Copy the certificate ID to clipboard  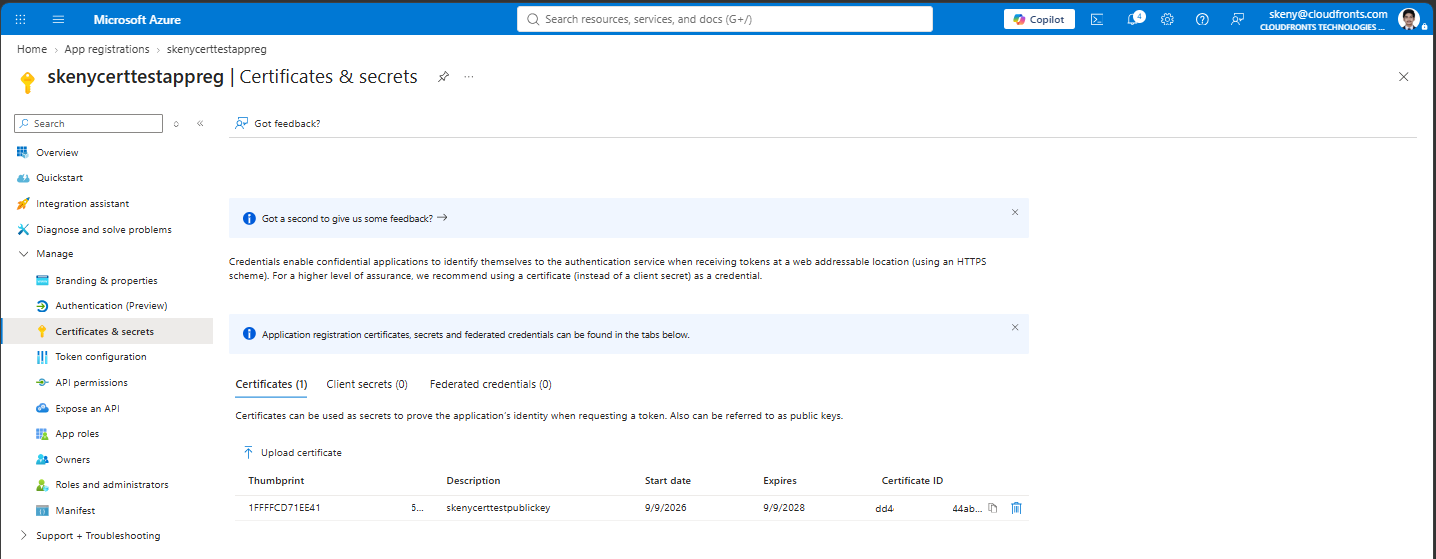pyautogui.click(x=993, y=508)
